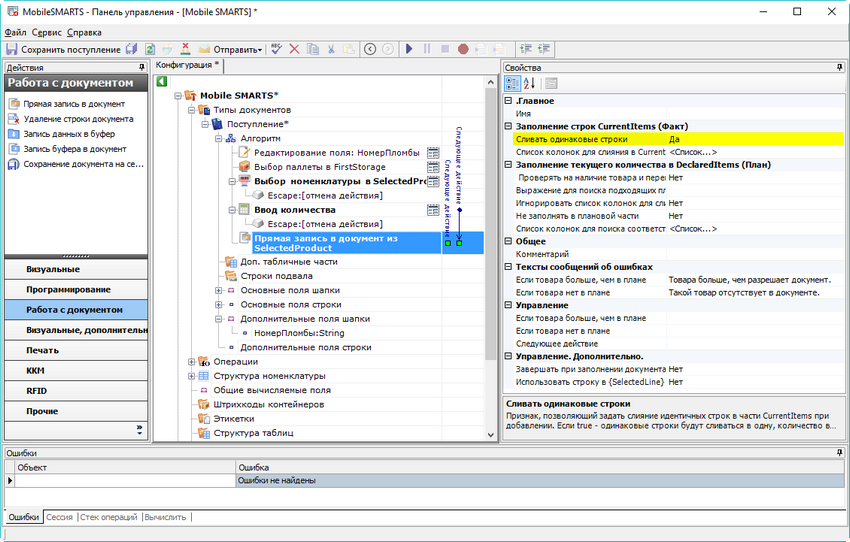Click the red record circle icon
850x542 pixels.
click(463, 49)
